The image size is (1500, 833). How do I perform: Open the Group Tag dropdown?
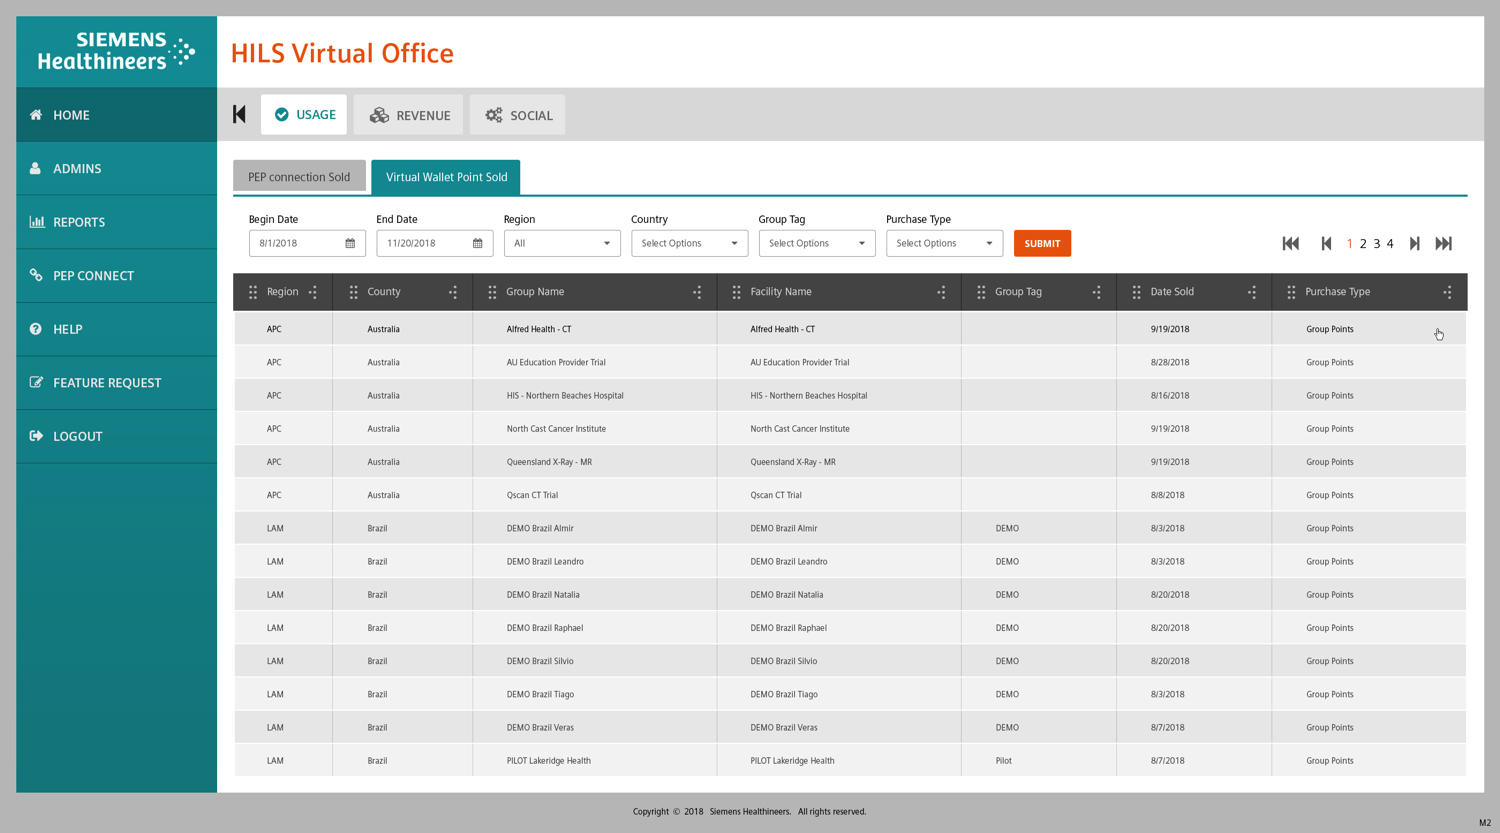pos(816,243)
